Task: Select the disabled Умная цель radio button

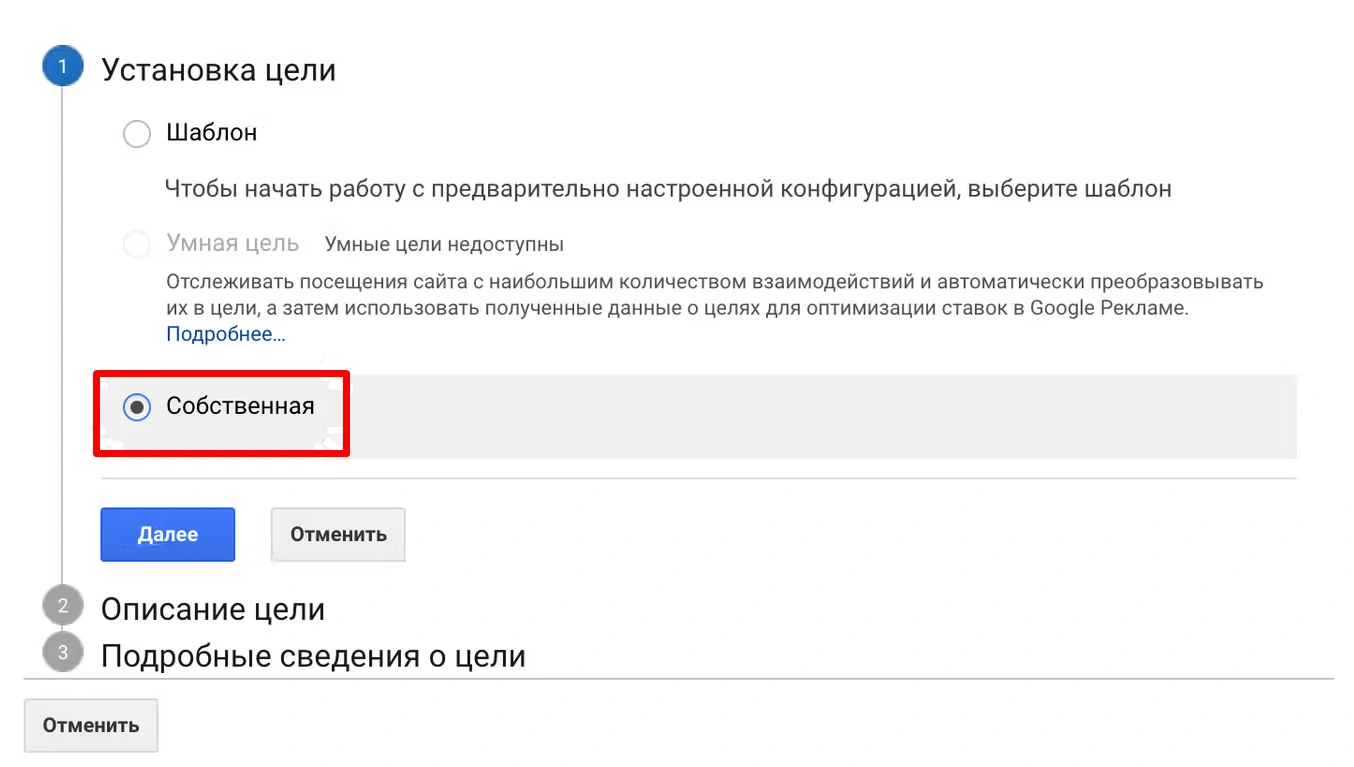Action: point(137,244)
